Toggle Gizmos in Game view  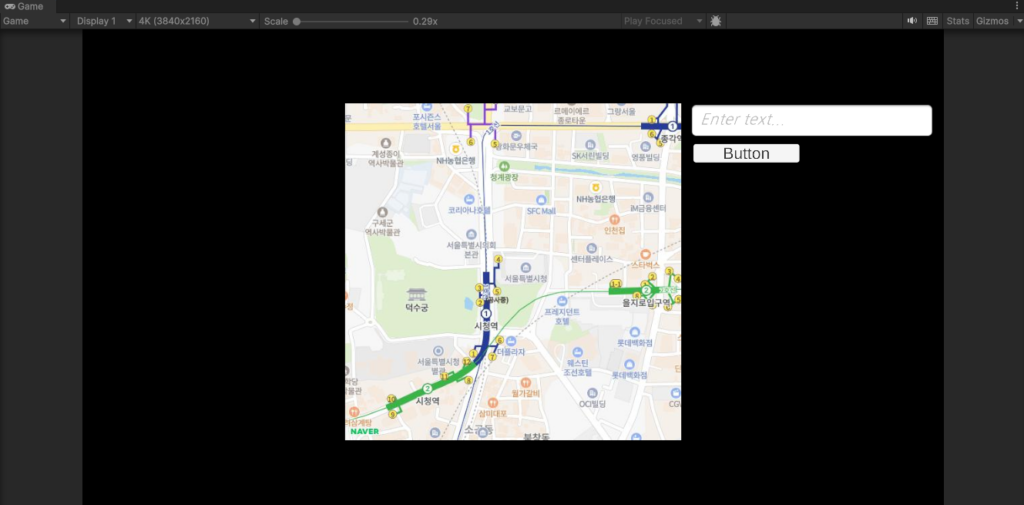(992, 21)
